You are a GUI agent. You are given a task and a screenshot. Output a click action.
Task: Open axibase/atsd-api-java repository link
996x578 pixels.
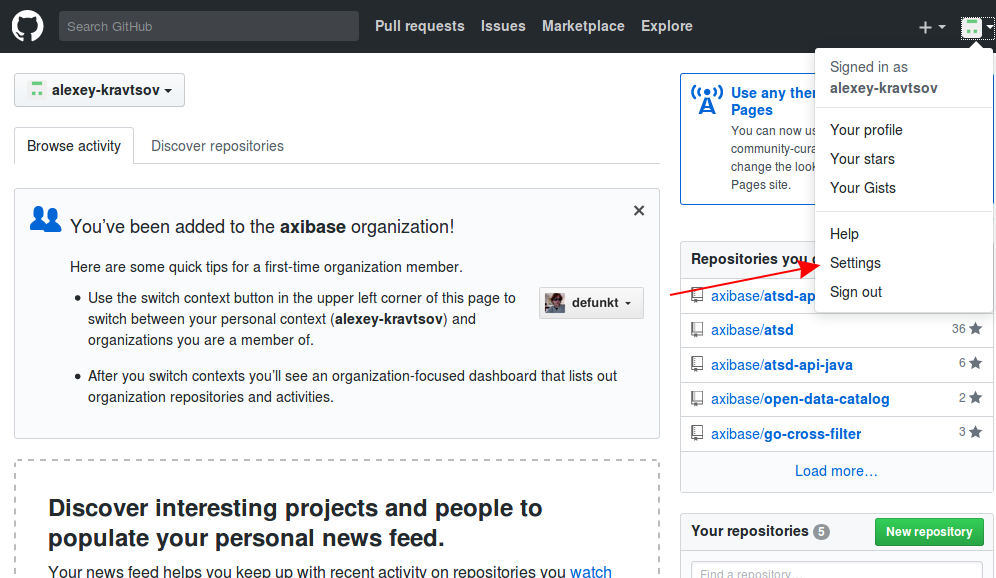coord(781,365)
